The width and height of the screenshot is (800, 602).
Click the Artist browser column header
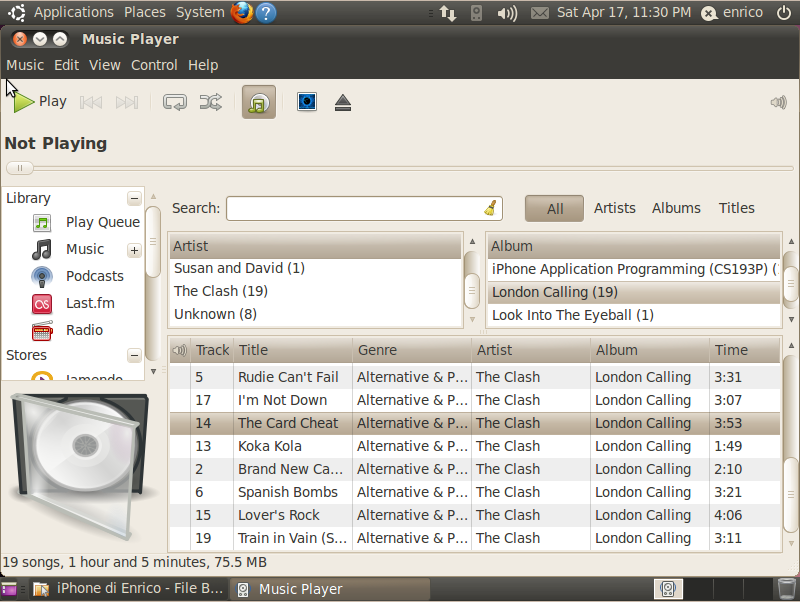click(316, 246)
